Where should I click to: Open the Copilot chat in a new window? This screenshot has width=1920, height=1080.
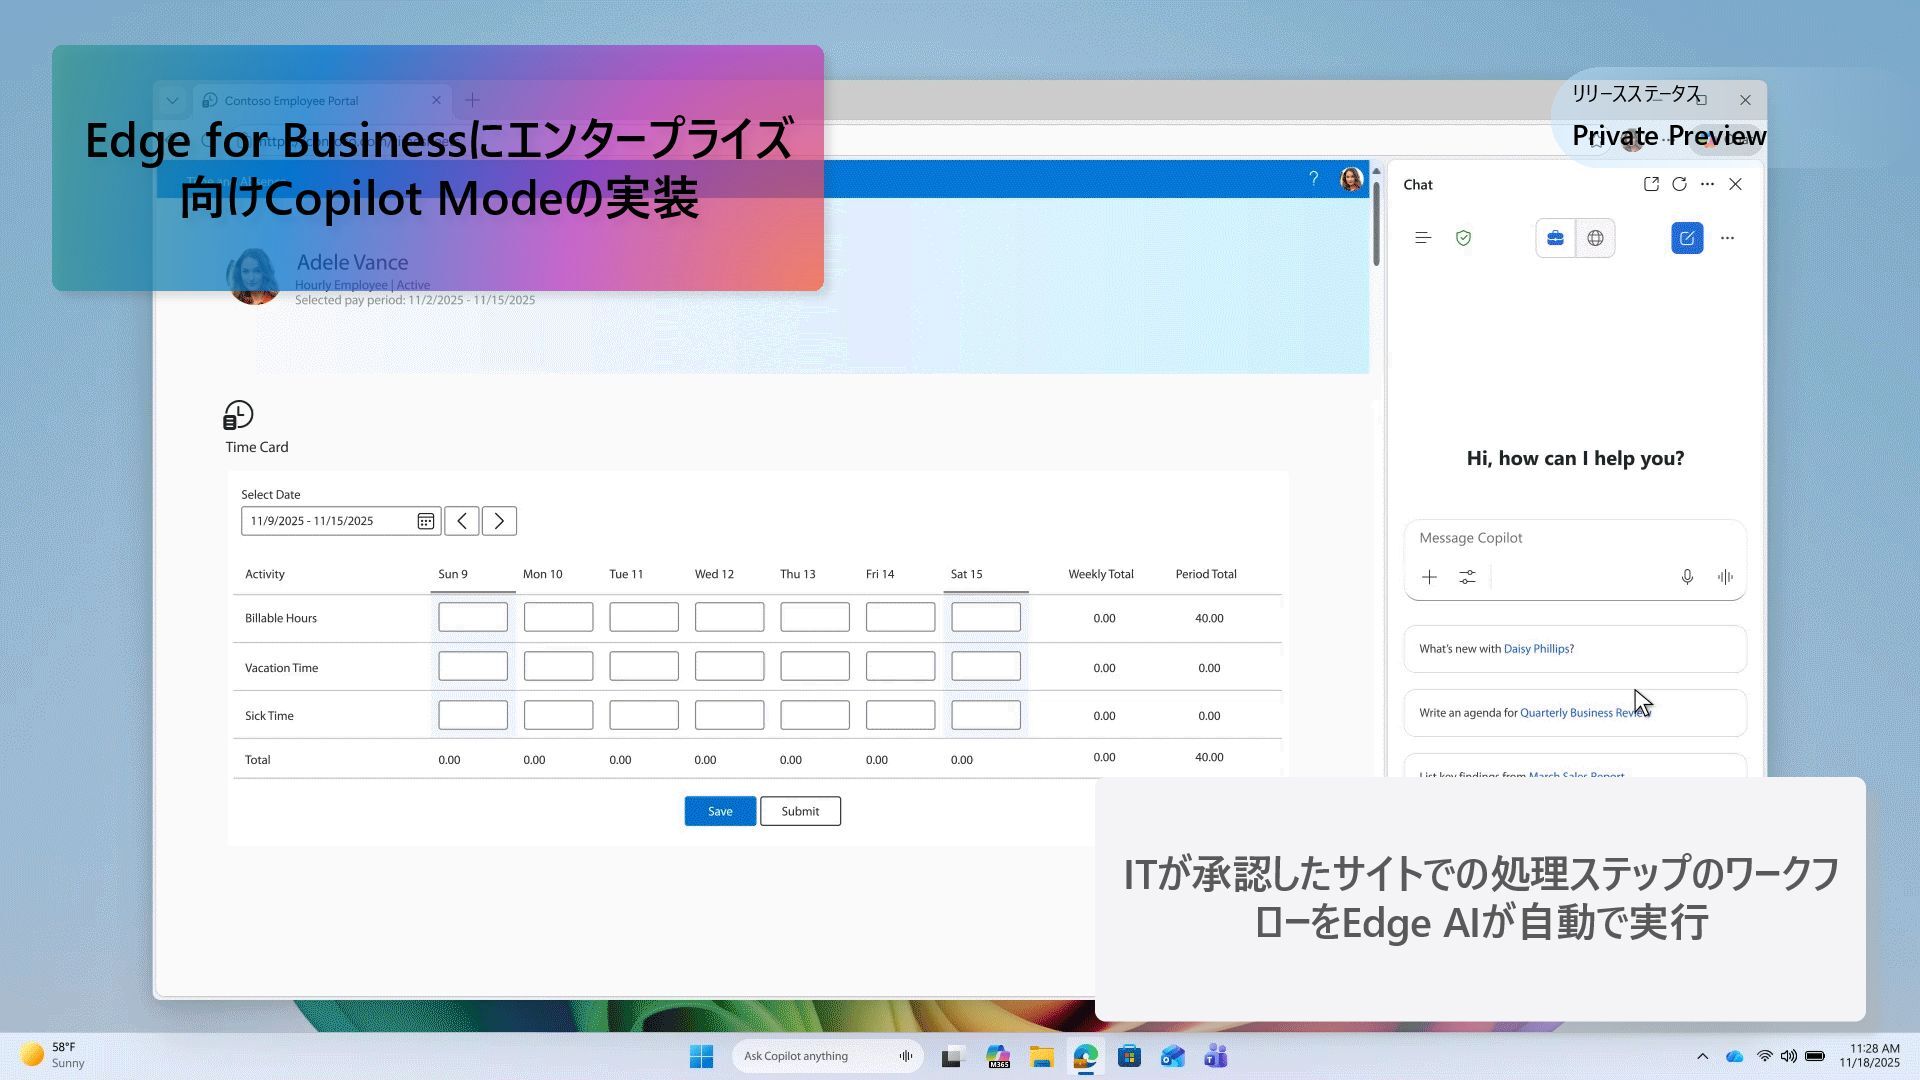(1651, 184)
